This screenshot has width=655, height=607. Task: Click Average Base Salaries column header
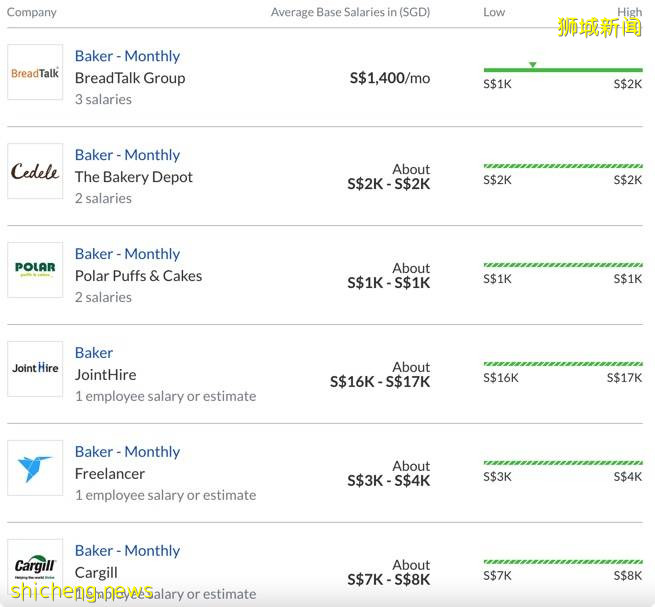click(x=351, y=12)
